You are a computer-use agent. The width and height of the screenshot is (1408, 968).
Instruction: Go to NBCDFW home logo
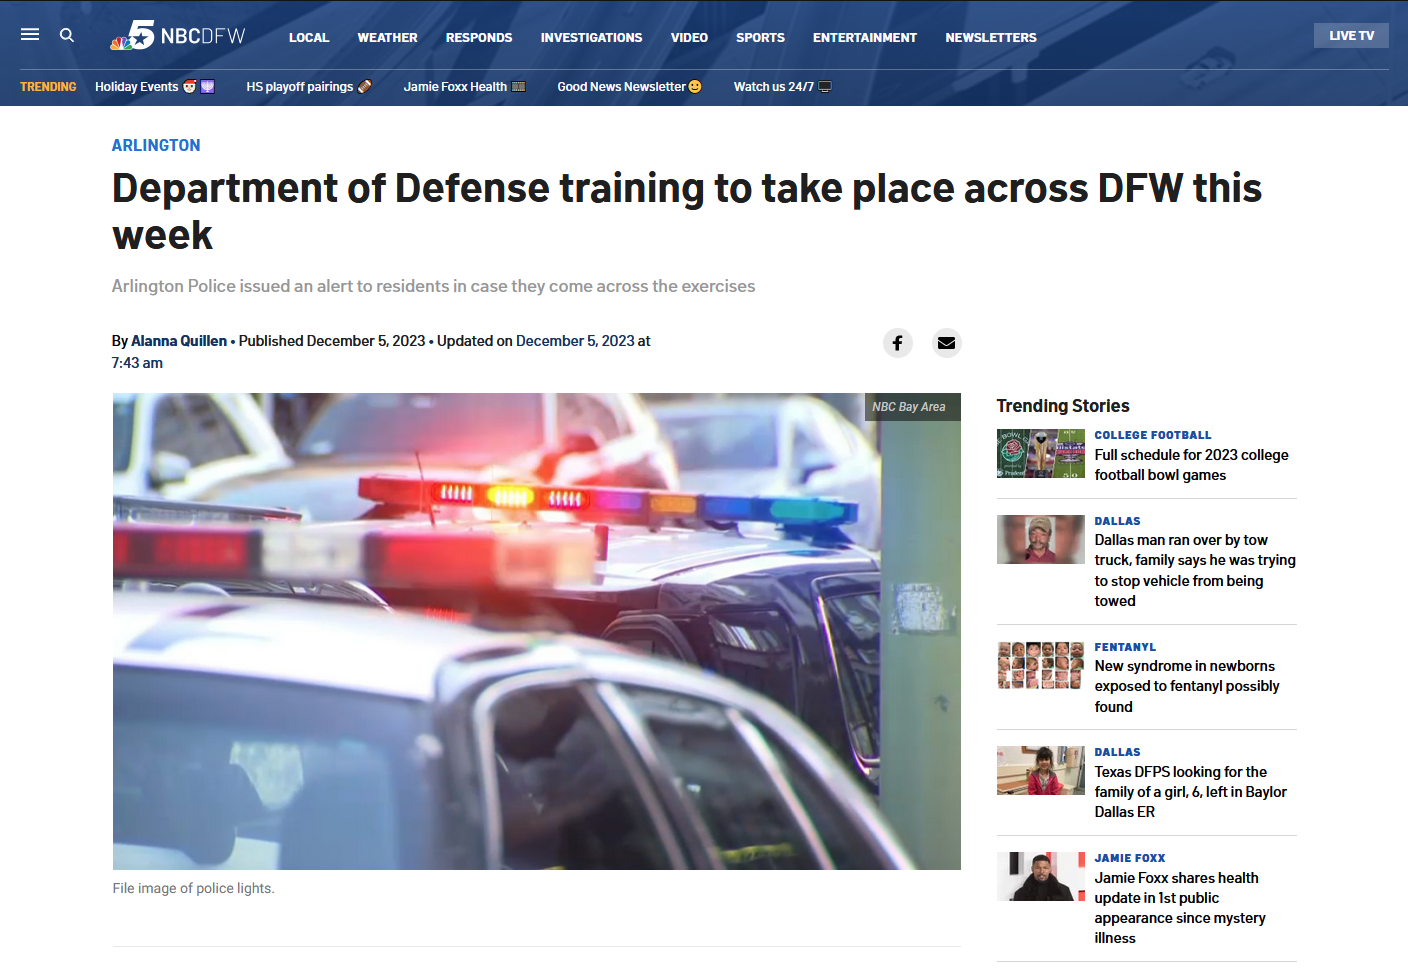[177, 36]
